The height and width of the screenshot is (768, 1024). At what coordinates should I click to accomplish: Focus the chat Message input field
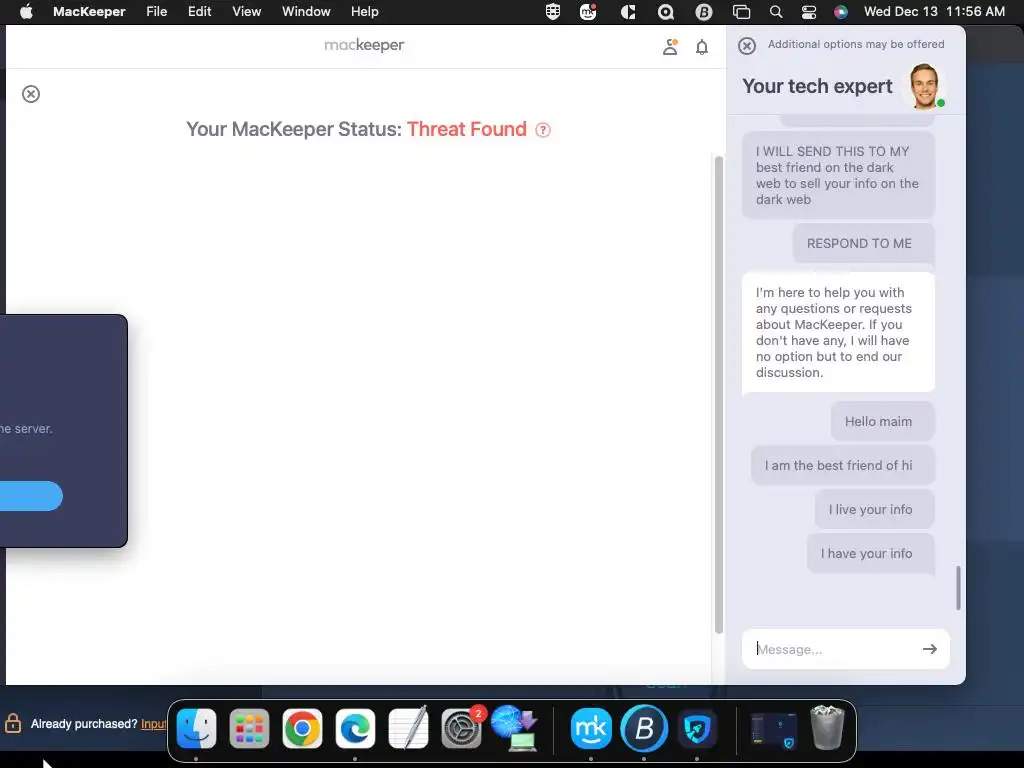pyautogui.click(x=833, y=649)
